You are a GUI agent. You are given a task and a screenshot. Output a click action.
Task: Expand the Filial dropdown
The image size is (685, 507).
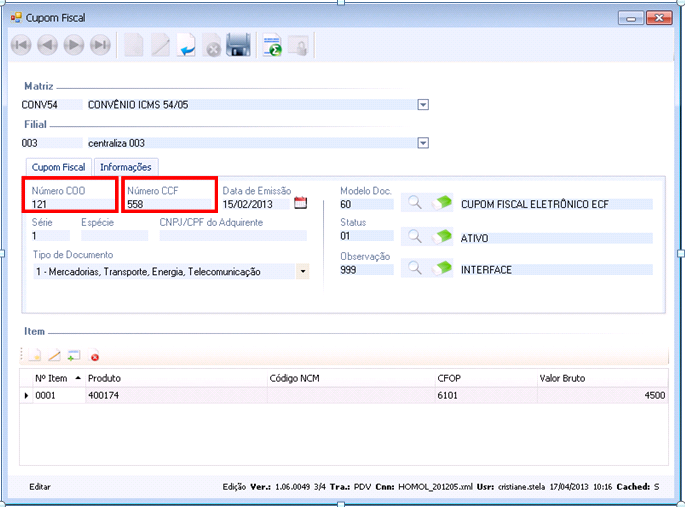pyautogui.click(x=423, y=143)
